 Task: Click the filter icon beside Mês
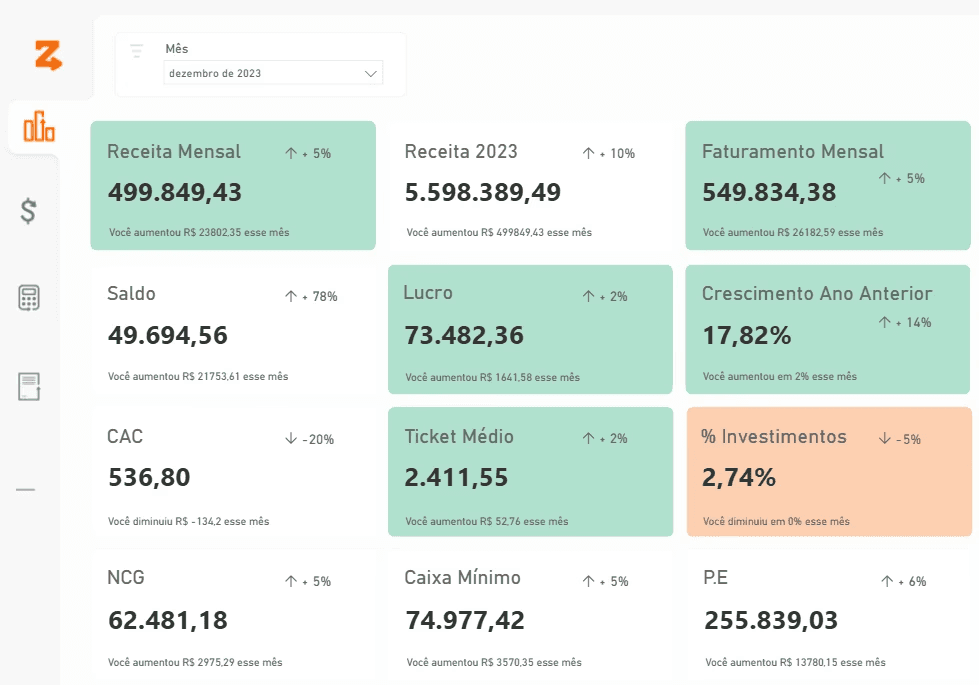tap(136, 51)
